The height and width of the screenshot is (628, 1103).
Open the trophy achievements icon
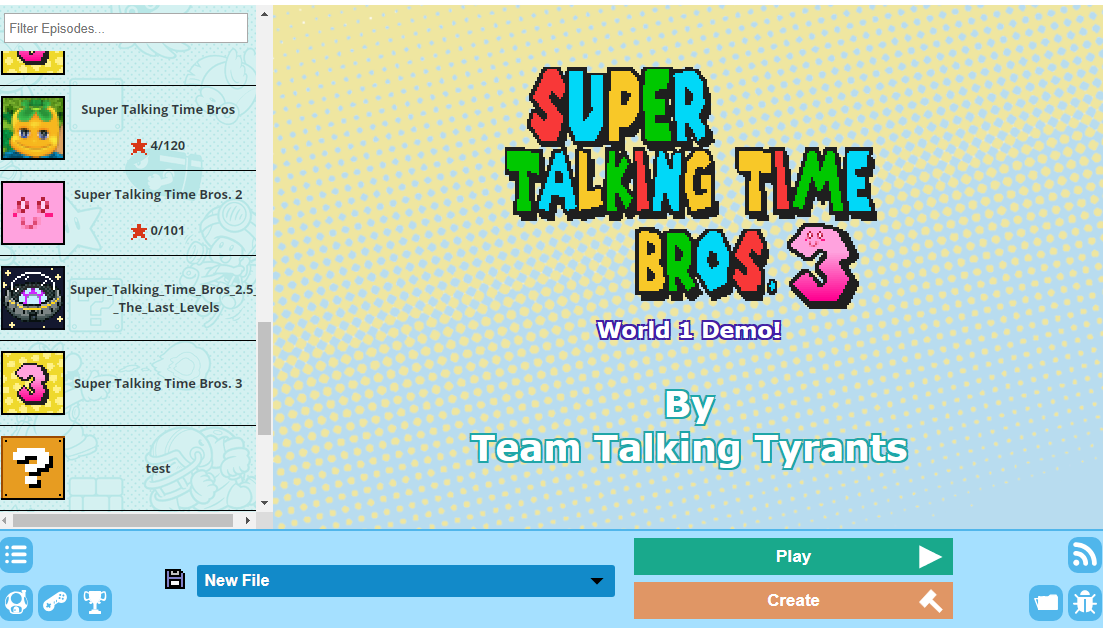click(x=95, y=603)
